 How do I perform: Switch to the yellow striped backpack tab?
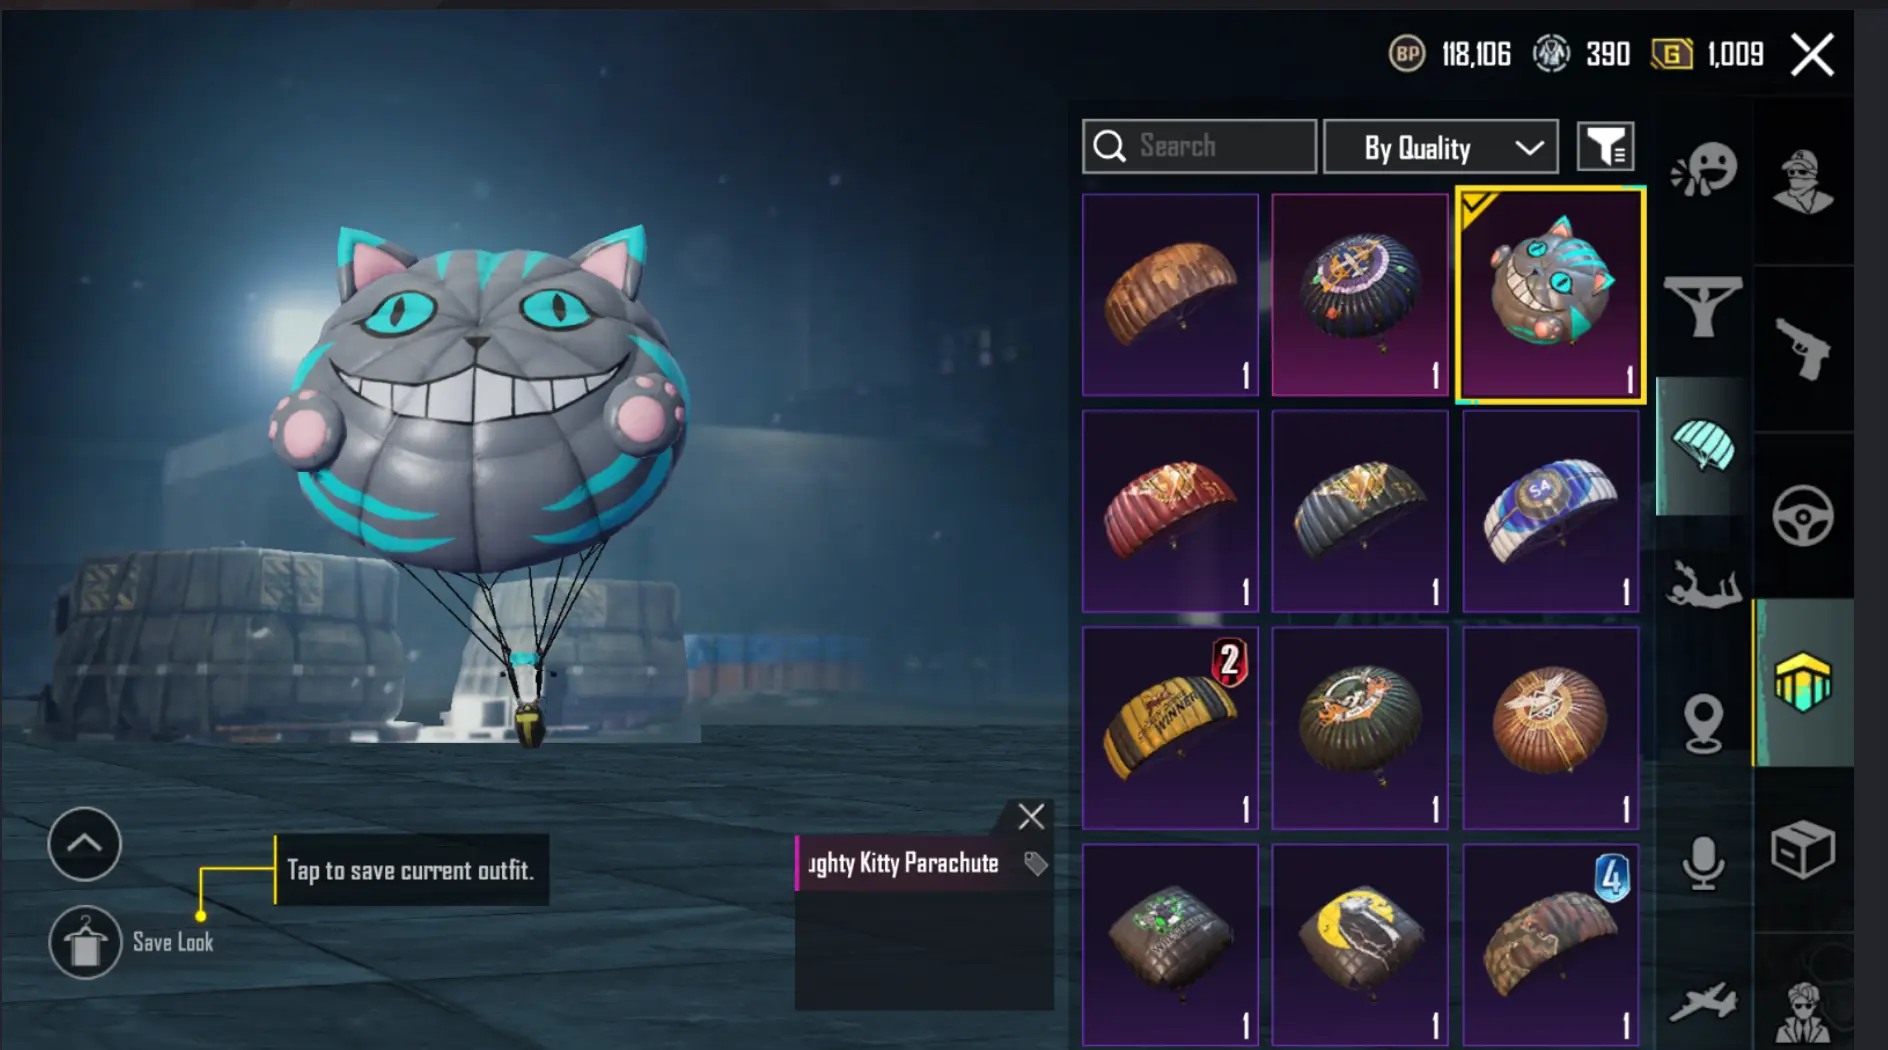(x=1803, y=682)
